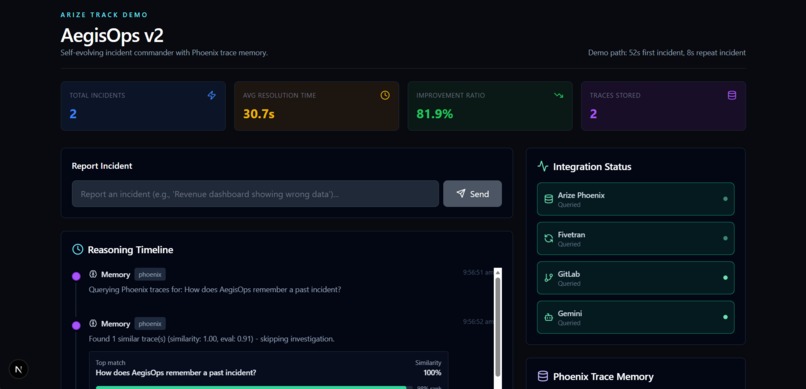The image size is (806, 389).
Task: Click the Report Incident heading
Action: 102,166
